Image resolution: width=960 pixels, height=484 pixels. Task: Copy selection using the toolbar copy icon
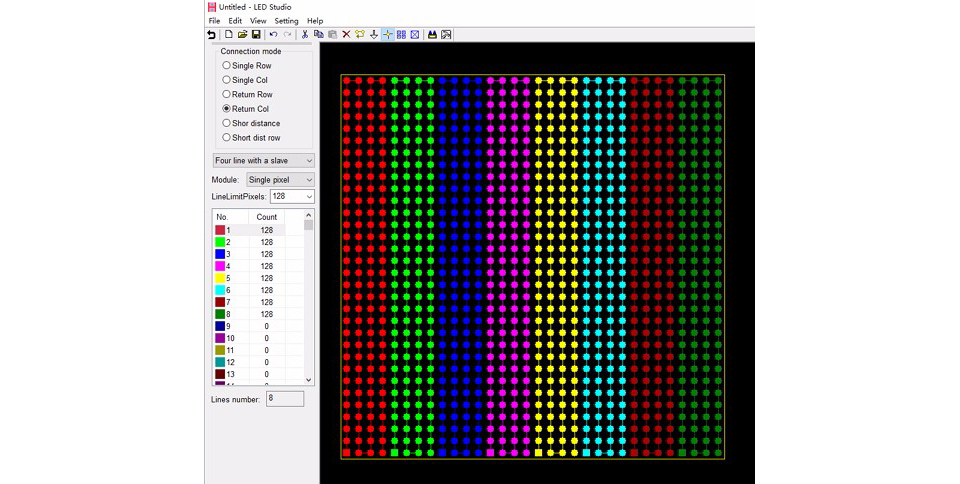tap(318, 35)
